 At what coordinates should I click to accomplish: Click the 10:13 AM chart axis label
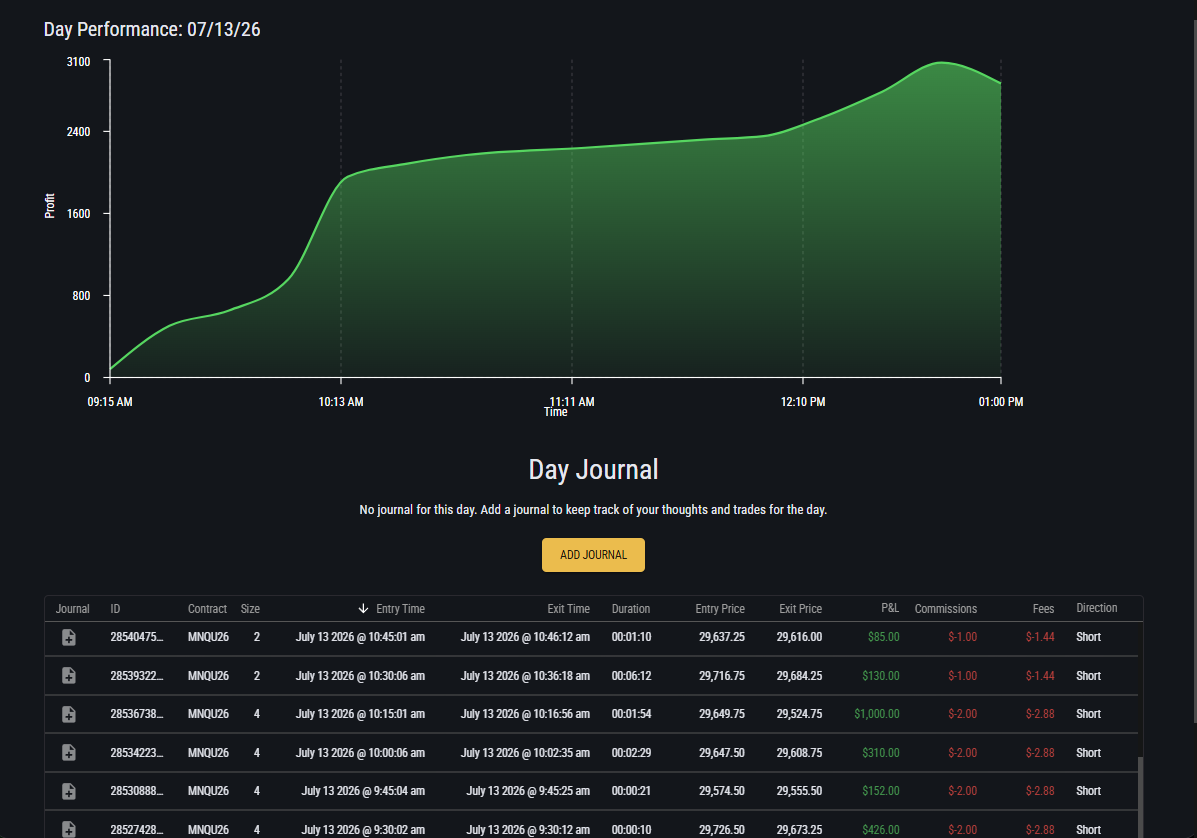(340, 401)
